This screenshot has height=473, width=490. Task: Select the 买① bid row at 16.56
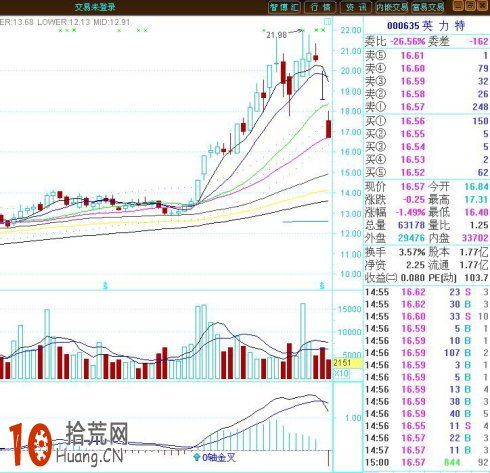pos(427,121)
